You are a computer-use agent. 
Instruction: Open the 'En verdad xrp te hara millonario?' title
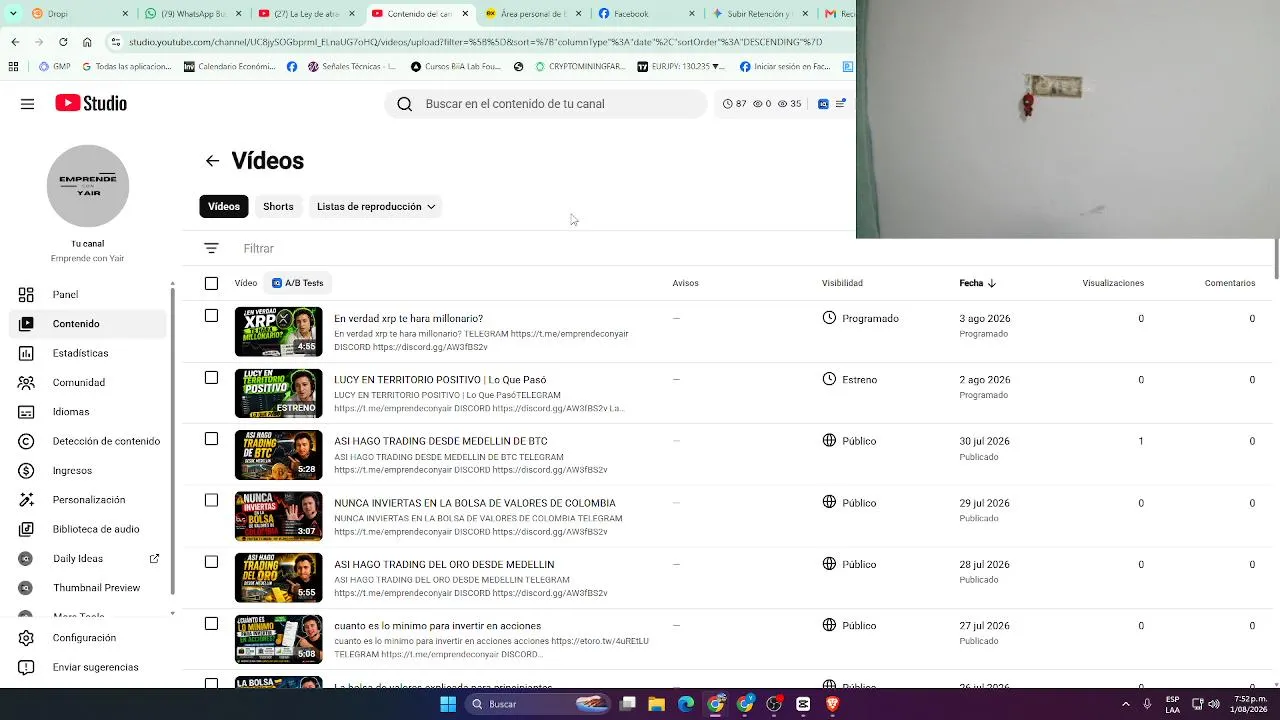point(408,319)
